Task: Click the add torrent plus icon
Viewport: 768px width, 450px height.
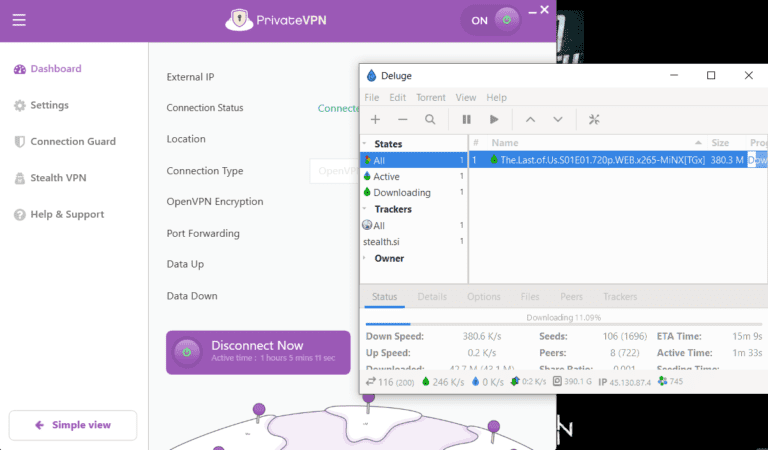Action: point(375,120)
